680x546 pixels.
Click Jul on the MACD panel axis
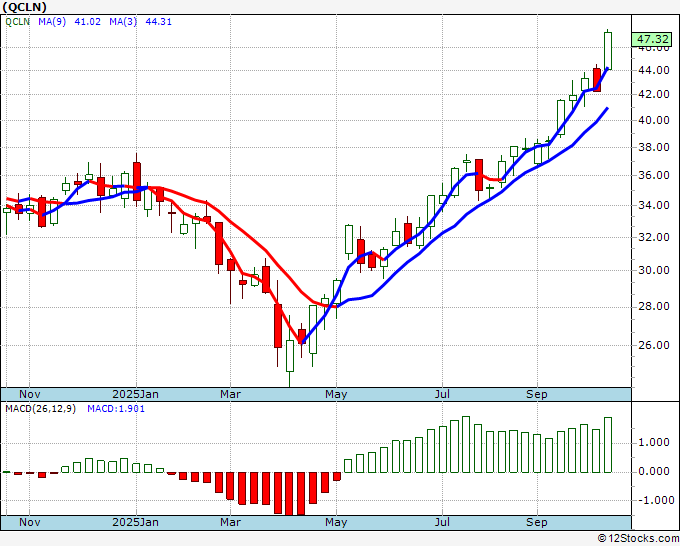pyautogui.click(x=442, y=522)
